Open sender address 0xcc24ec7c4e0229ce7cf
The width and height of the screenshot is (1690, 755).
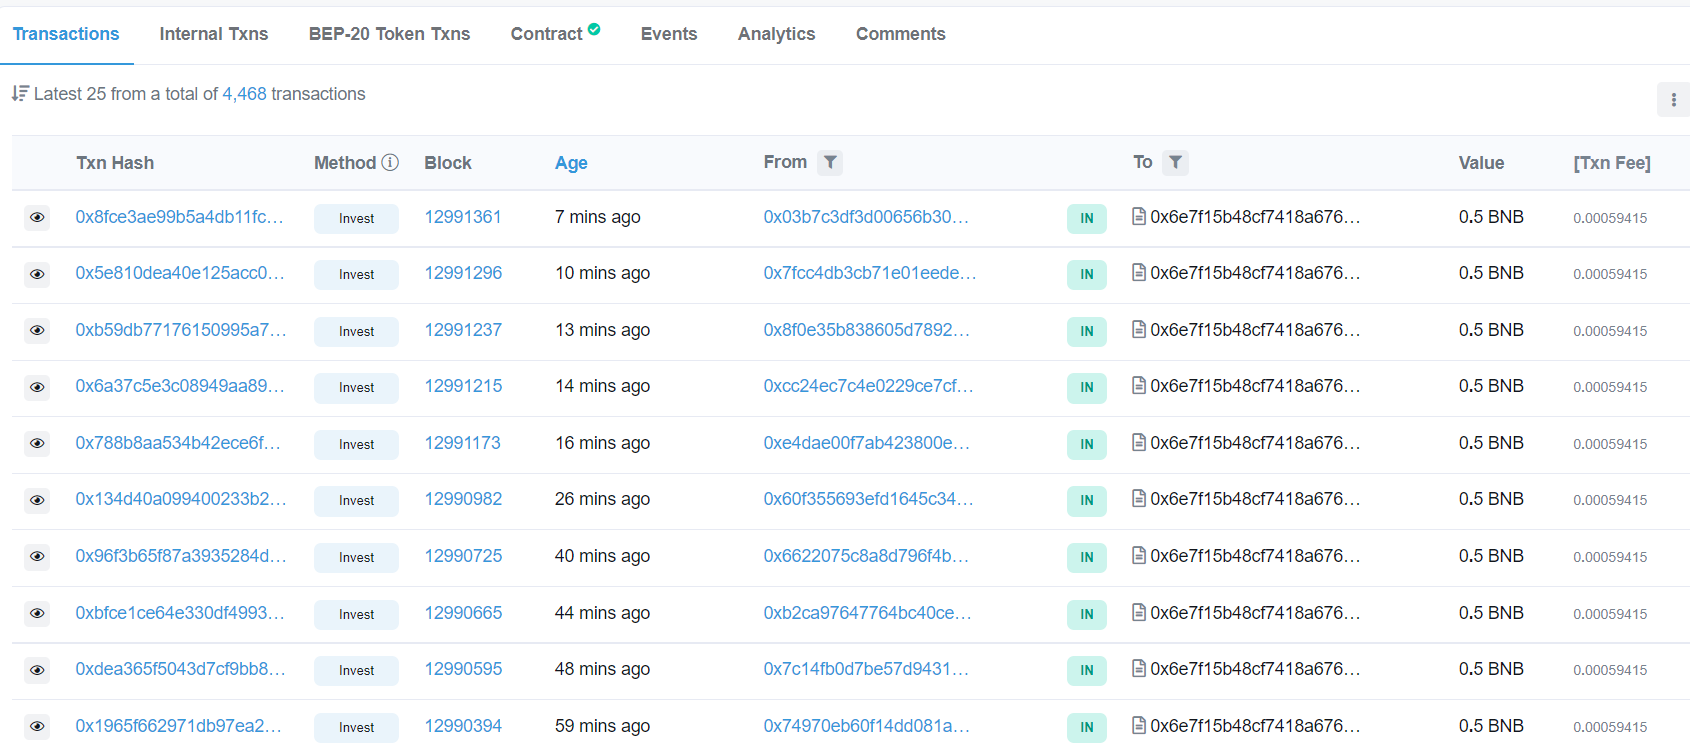[868, 386]
